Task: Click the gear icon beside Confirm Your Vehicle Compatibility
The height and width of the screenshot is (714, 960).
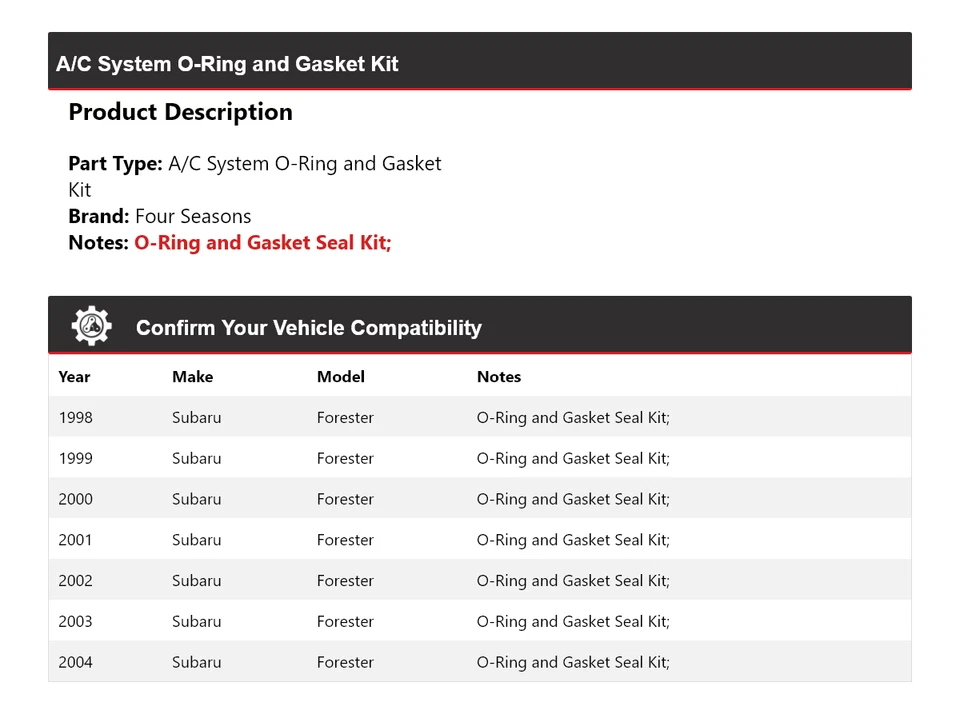Action: click(91, 327)
